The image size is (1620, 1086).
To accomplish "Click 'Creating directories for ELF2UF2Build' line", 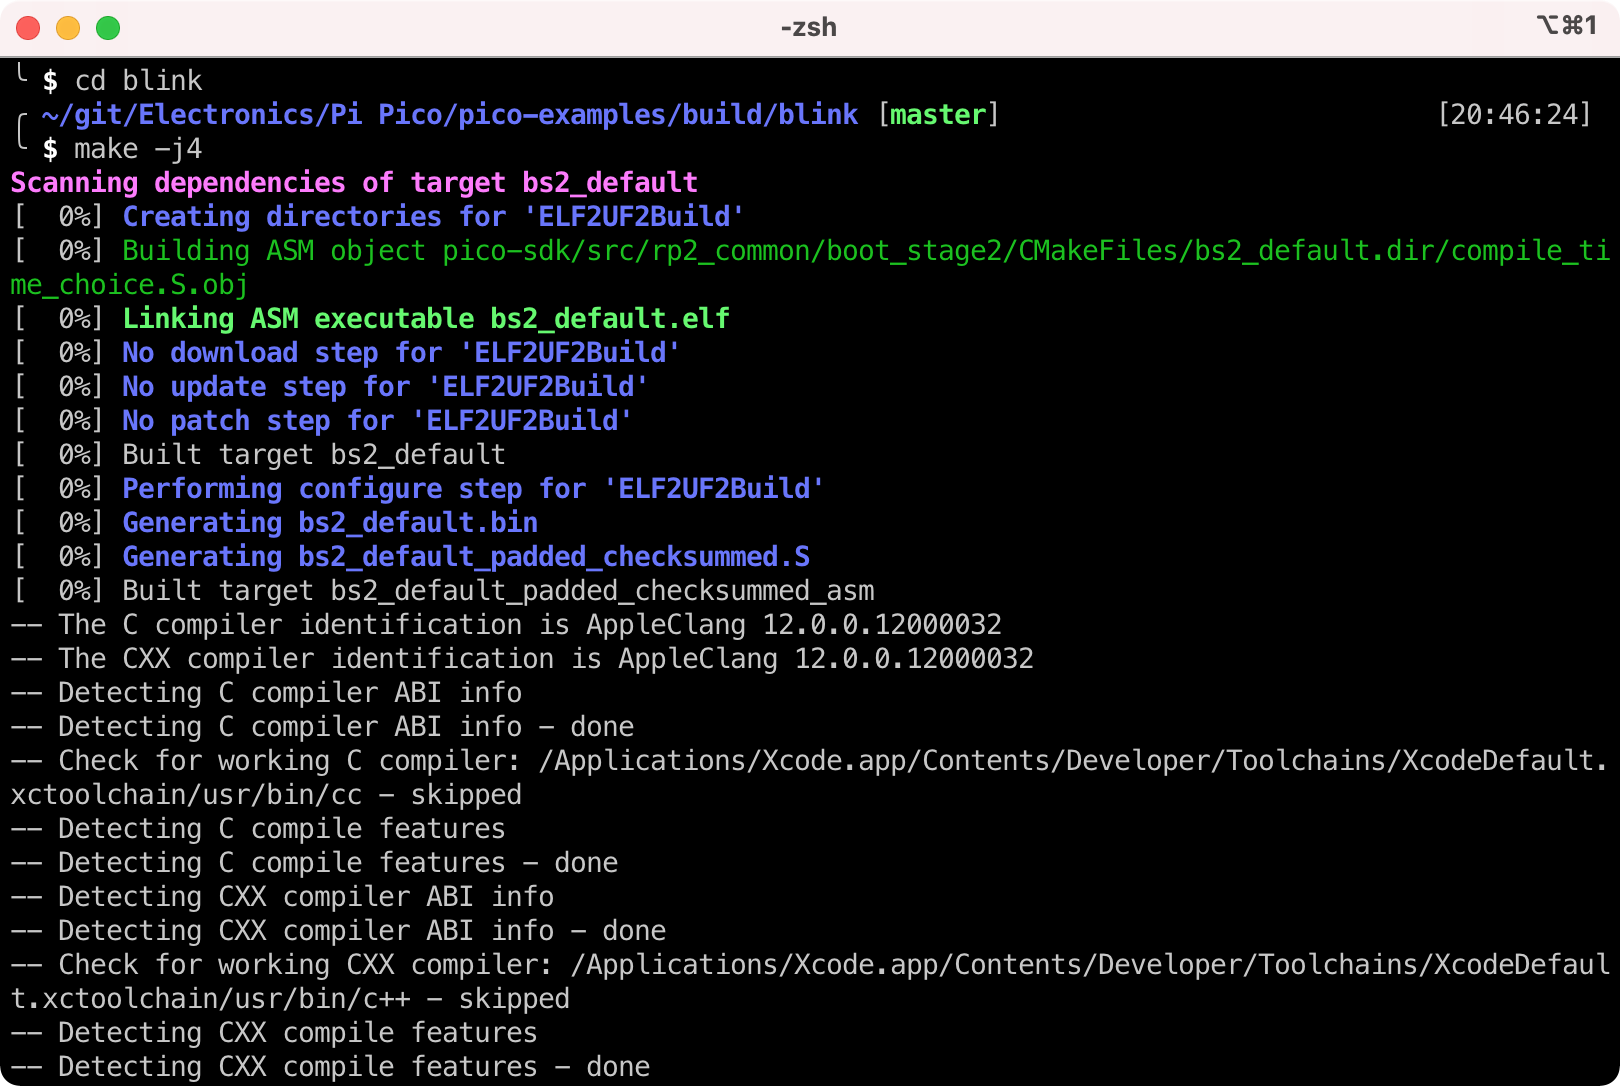I will [432, 217].
